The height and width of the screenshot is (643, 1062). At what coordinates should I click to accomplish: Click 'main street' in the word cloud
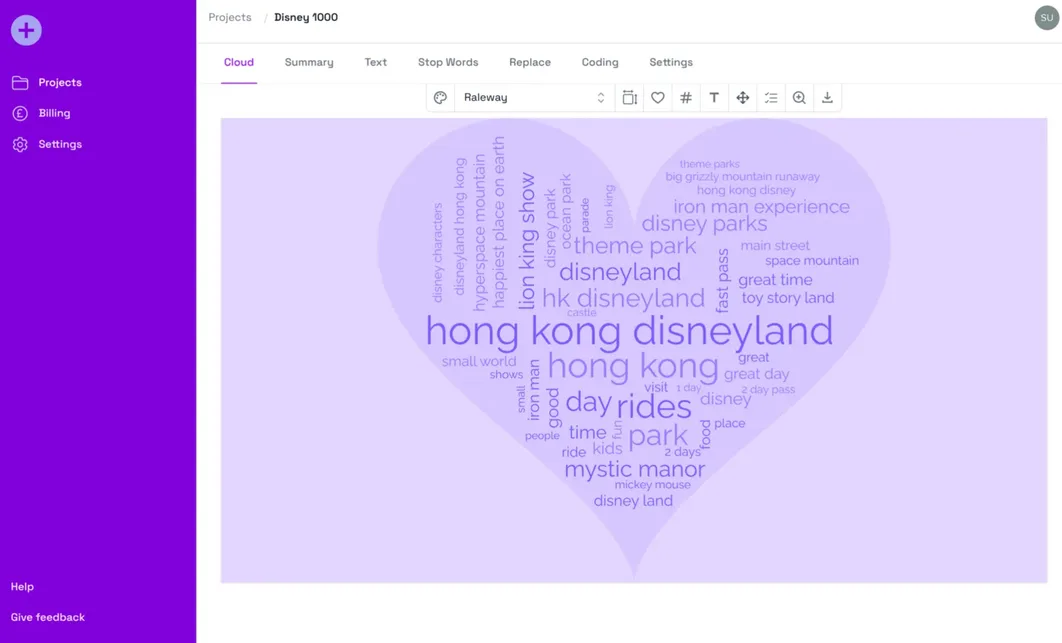click(775, 246)
